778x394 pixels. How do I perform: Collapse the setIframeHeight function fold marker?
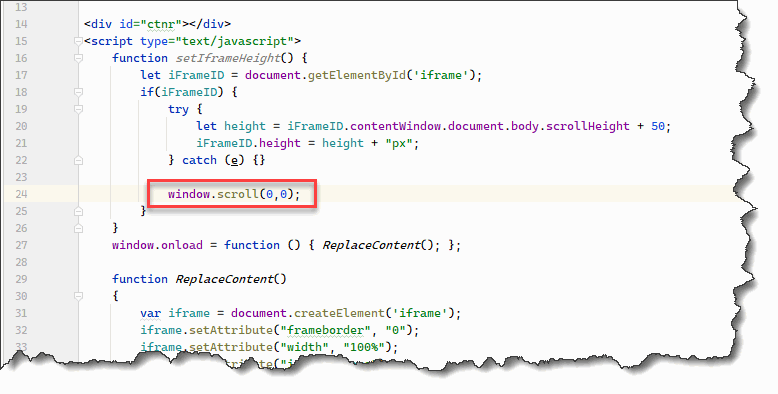point(78,58)
